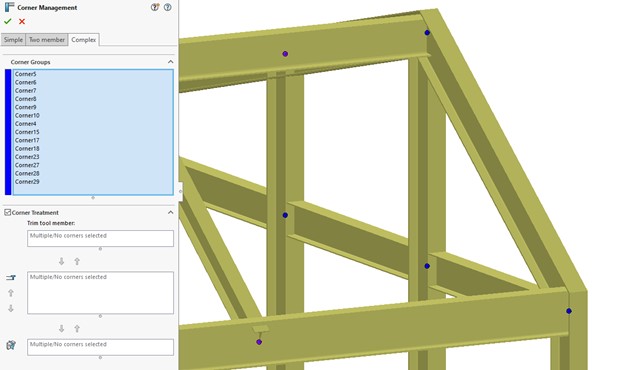Select Corner10 in the Corner Groups list
The width and height of the screenshot is (627, 370).
pos(27,115)
